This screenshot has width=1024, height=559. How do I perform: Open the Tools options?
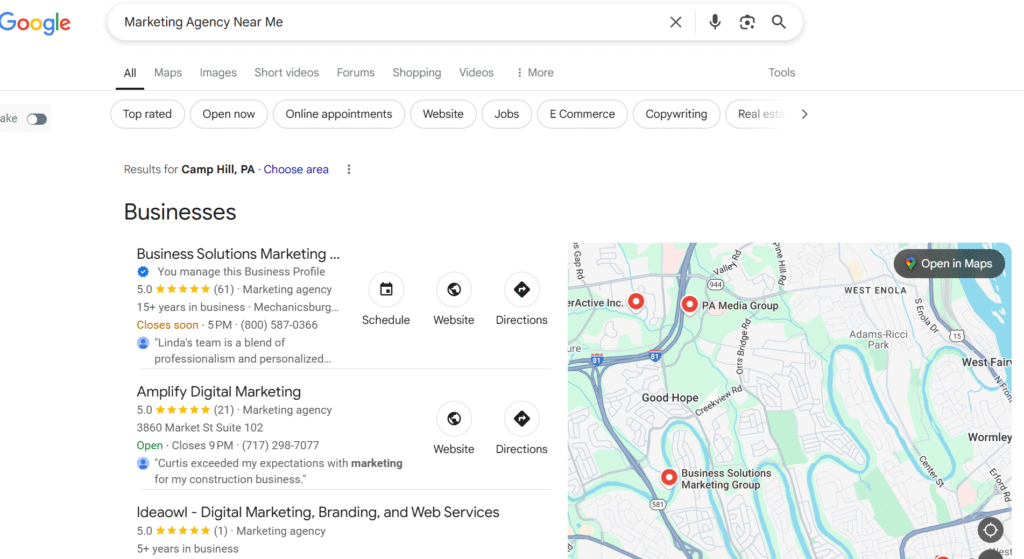(782, 72)
